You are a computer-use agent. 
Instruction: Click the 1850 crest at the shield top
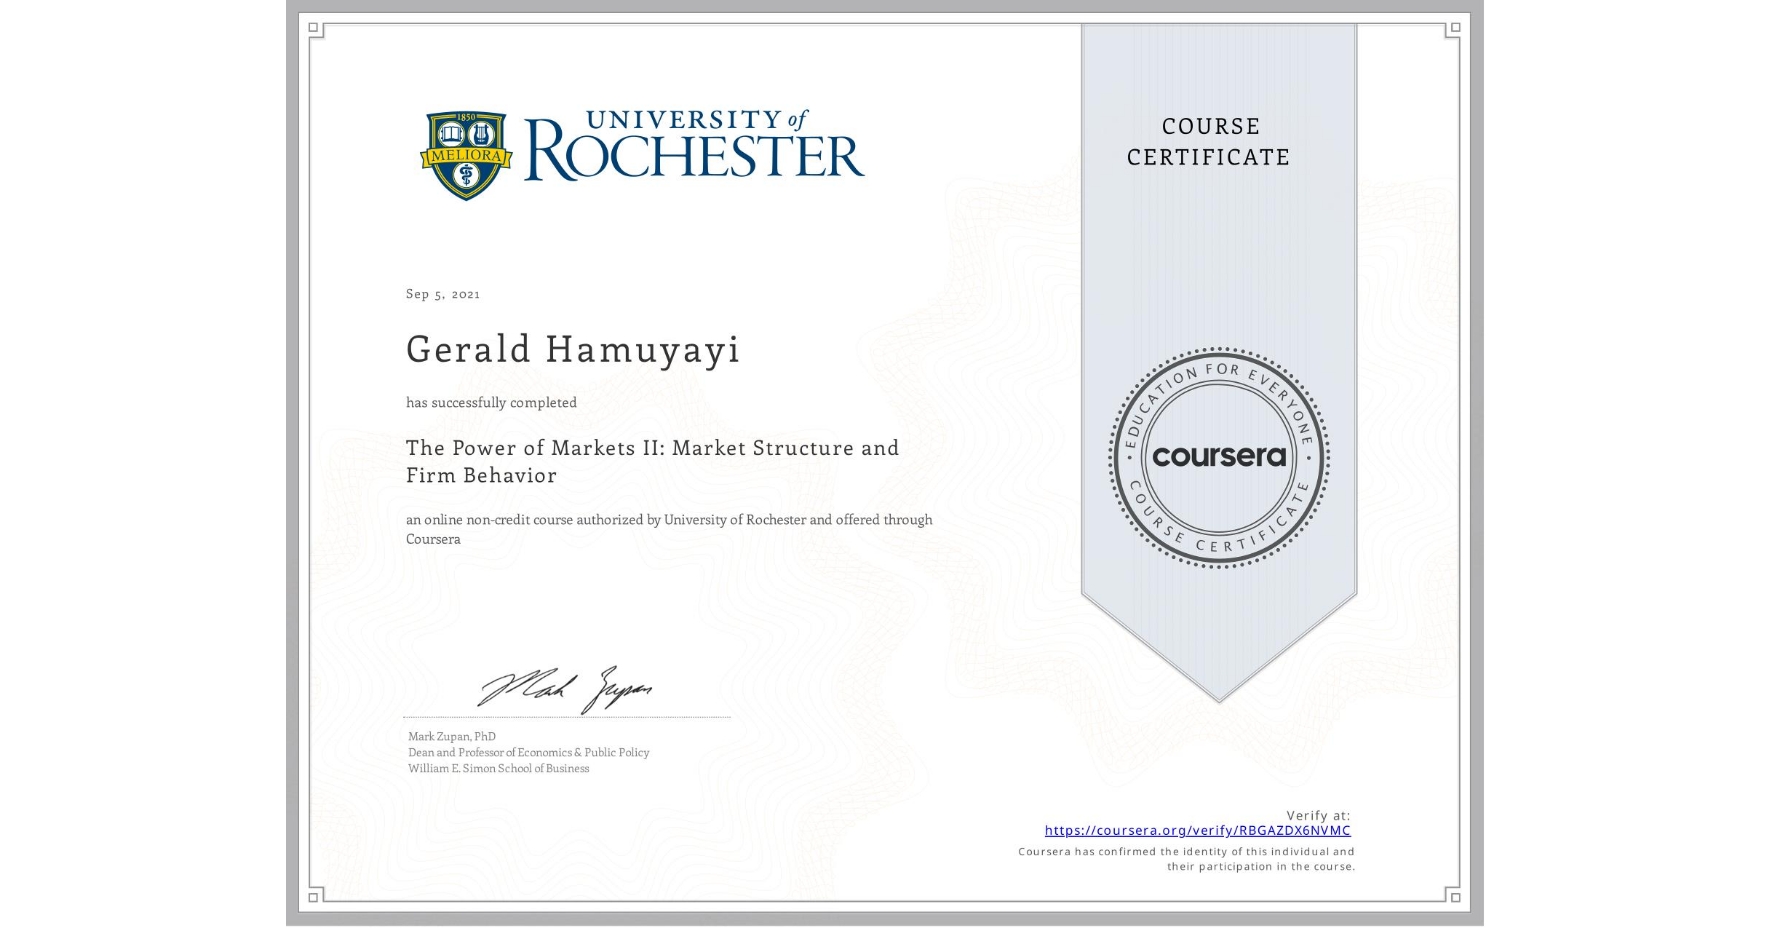[464, 117]
